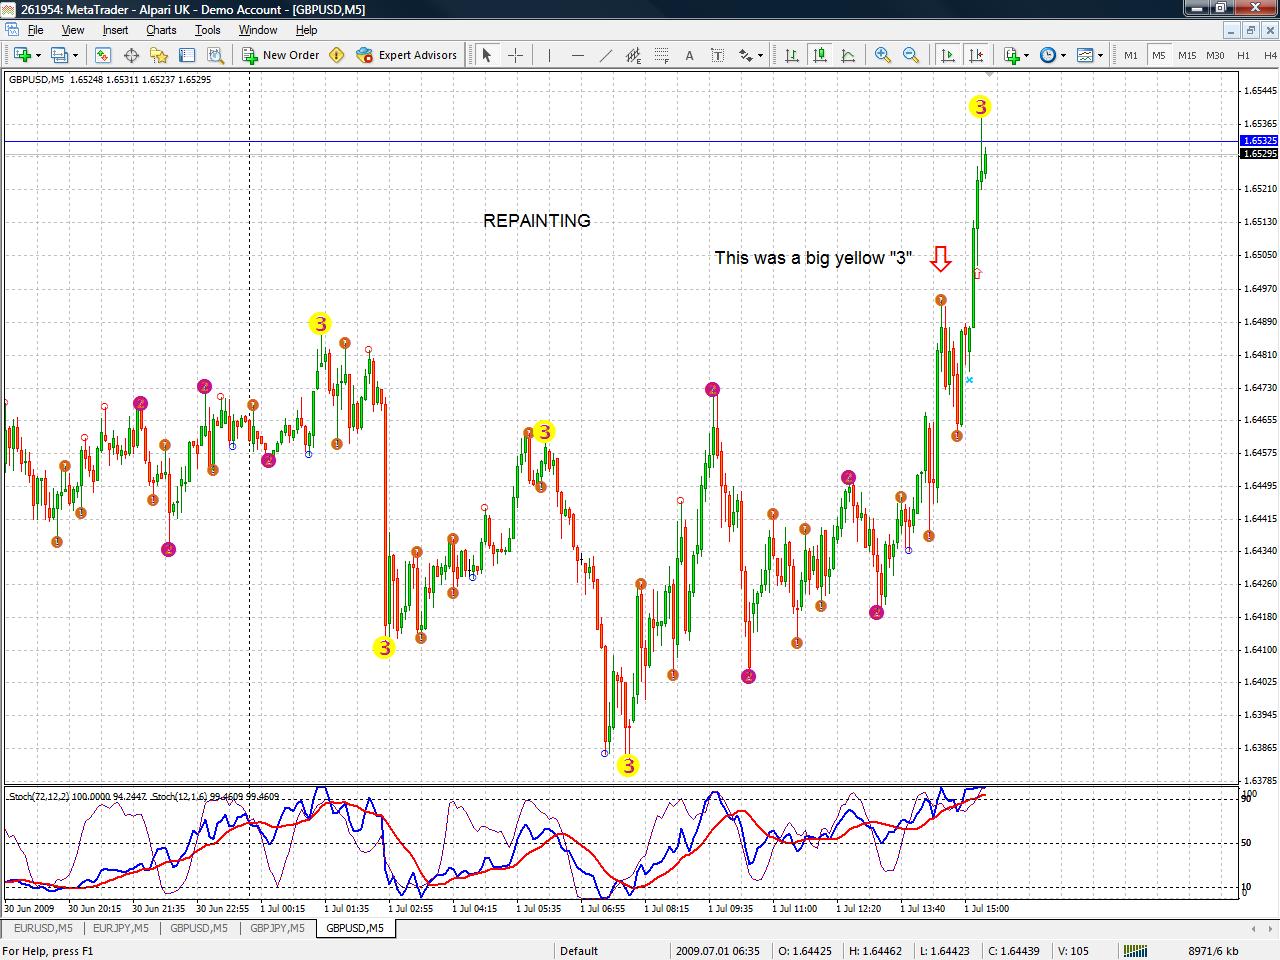
Task: Expand the Indicators list dropdown arrow
Action: click(x=1027, y=55)
